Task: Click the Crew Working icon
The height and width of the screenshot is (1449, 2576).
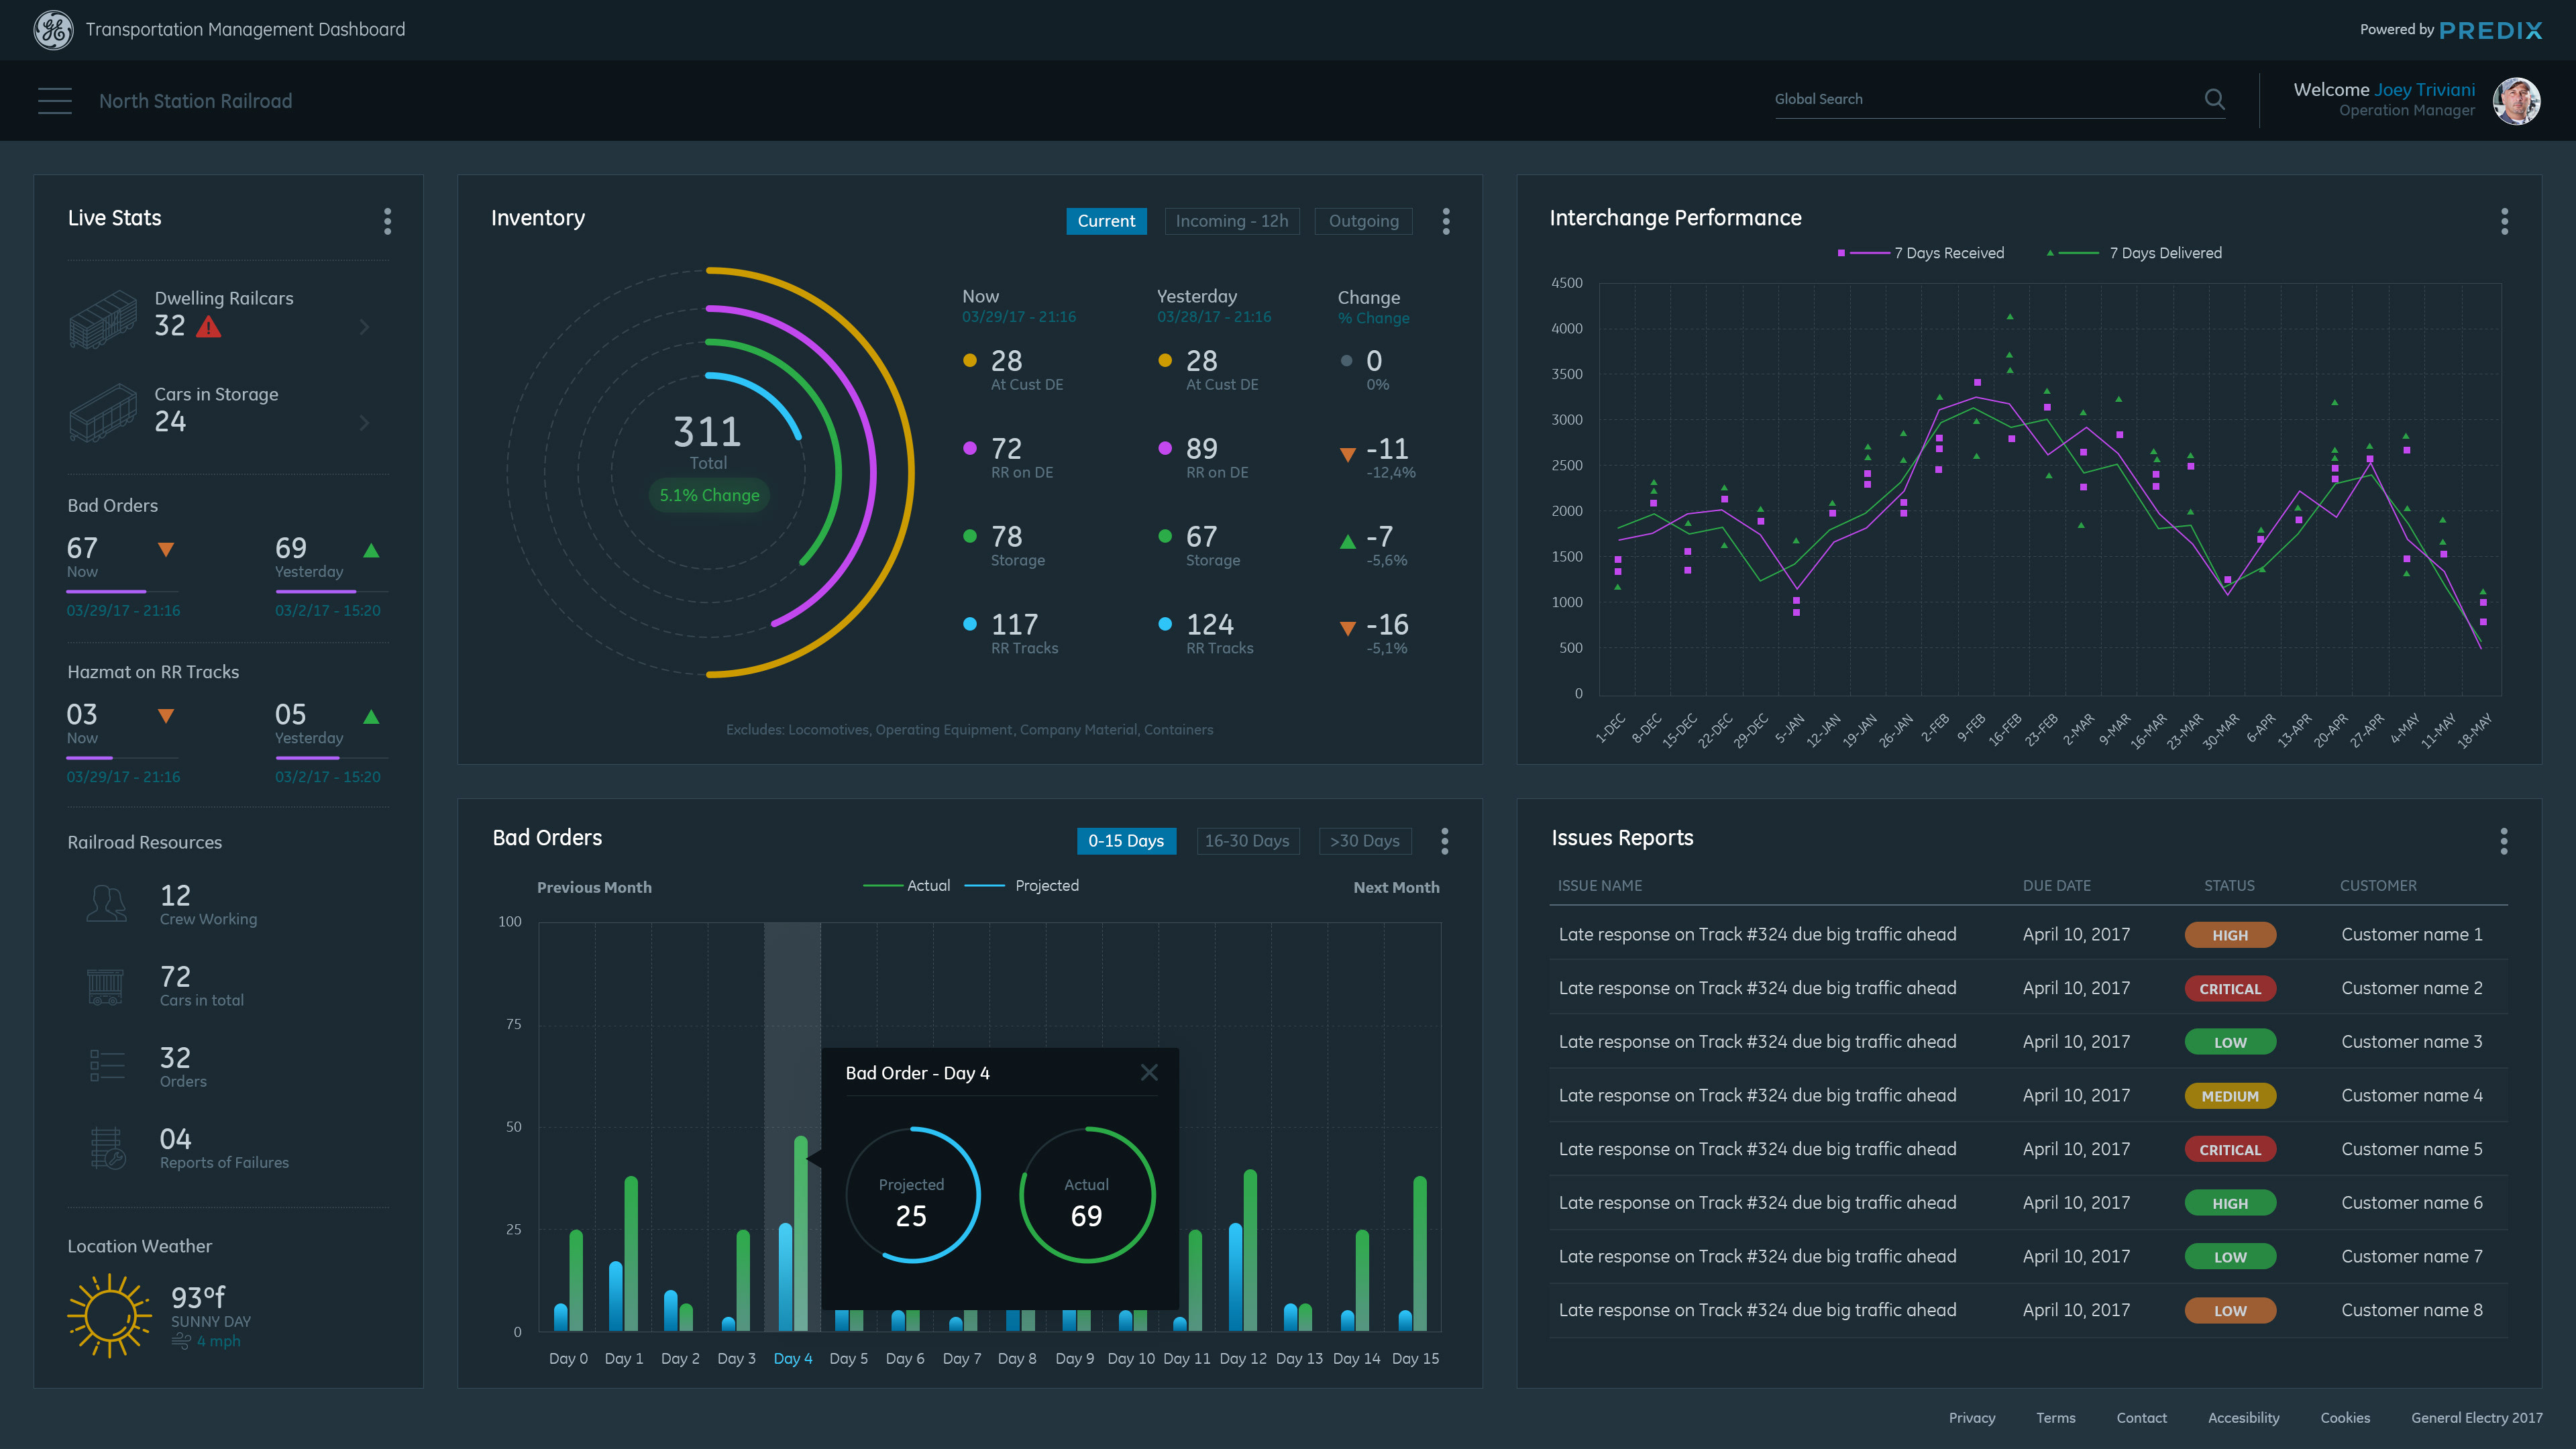Action: (x=106, y=904)
